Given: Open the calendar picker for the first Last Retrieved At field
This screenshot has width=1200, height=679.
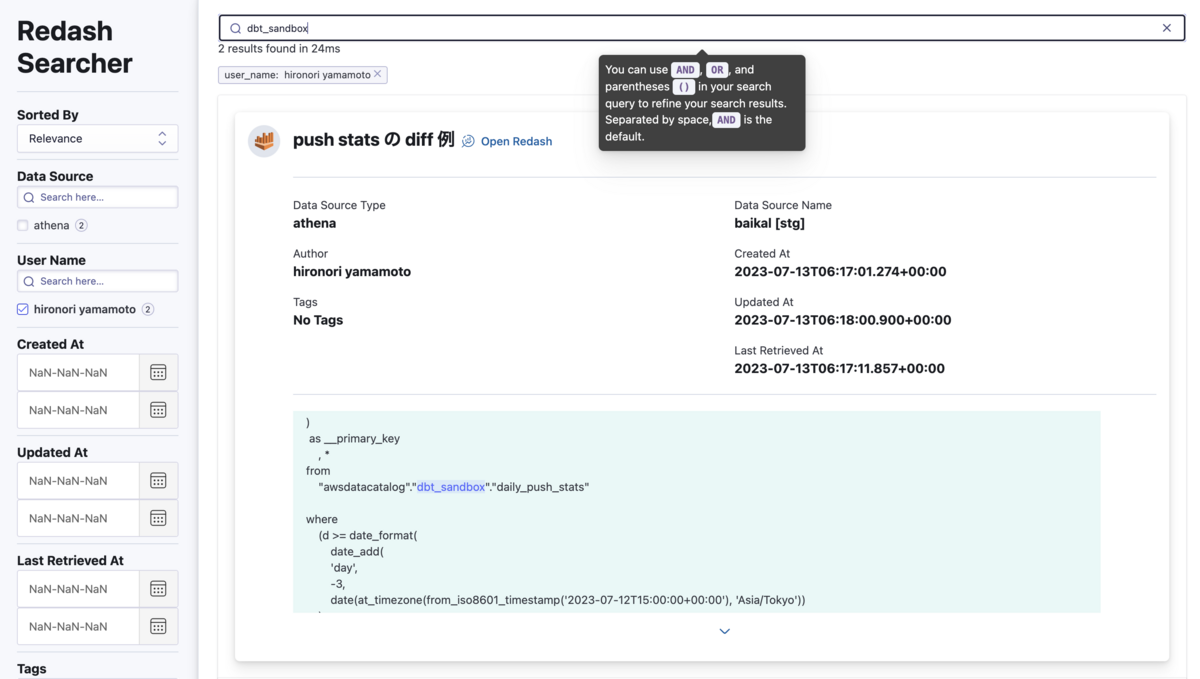Looking at the screenshot, I should pyautogui.click(x=158, y=588).
